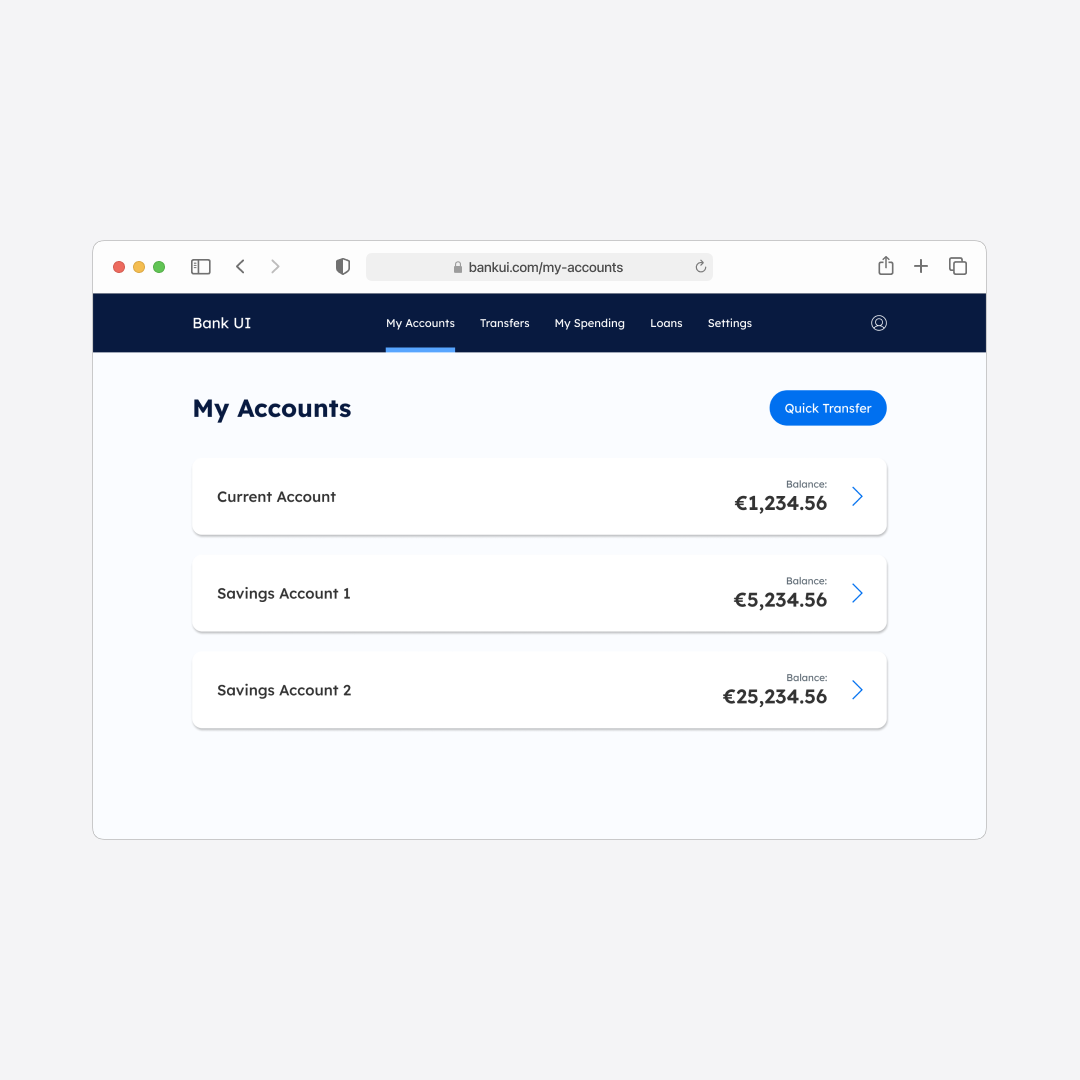Click the privacy shield icon

[x=342, y=266]
